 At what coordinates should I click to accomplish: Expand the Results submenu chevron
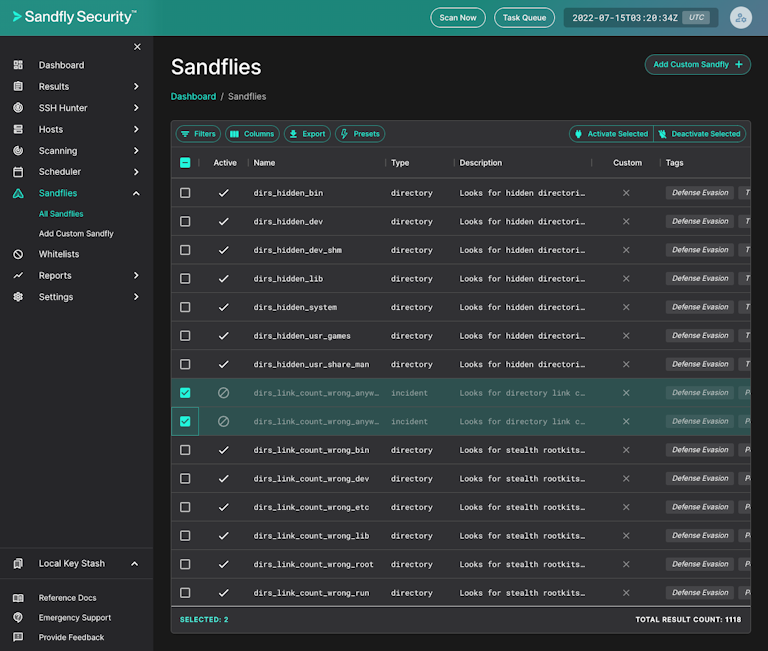click(x=136, y=86)
